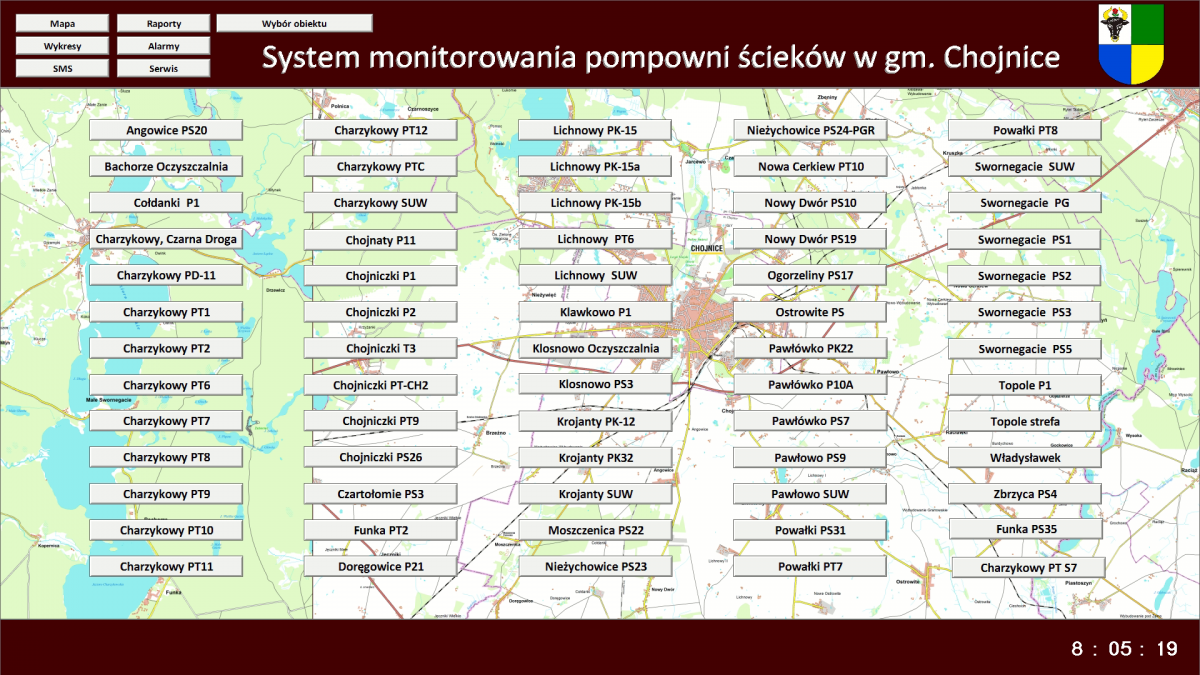Select Swornegacie SUW waterworks
The height and width of the screenshot is (675, 1200).
click(x=1025, y=167)
